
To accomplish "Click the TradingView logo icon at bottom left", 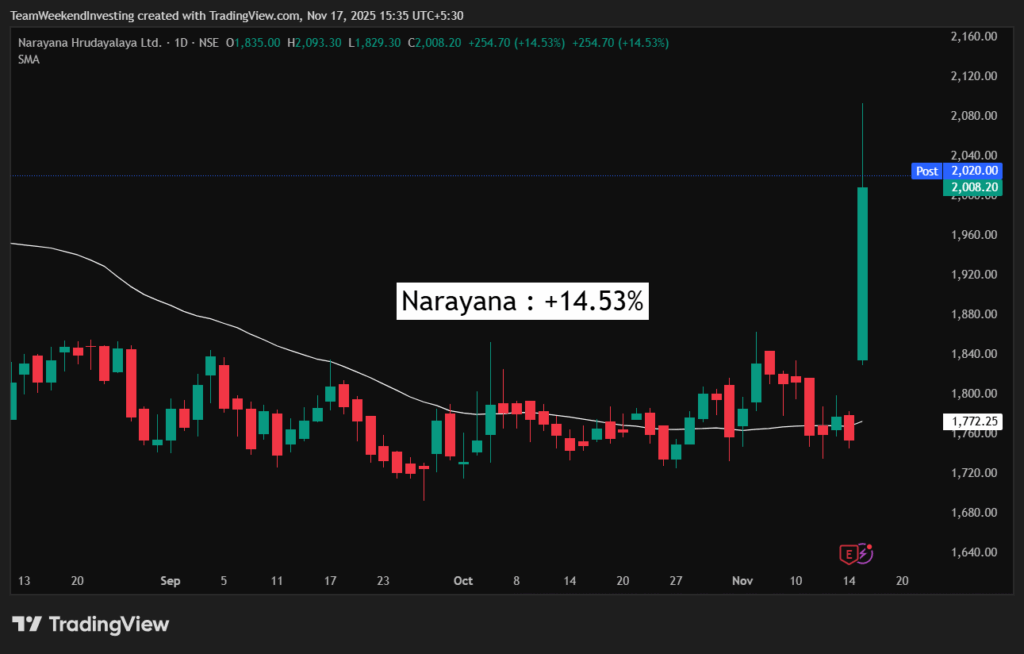I will coord(27,624).
